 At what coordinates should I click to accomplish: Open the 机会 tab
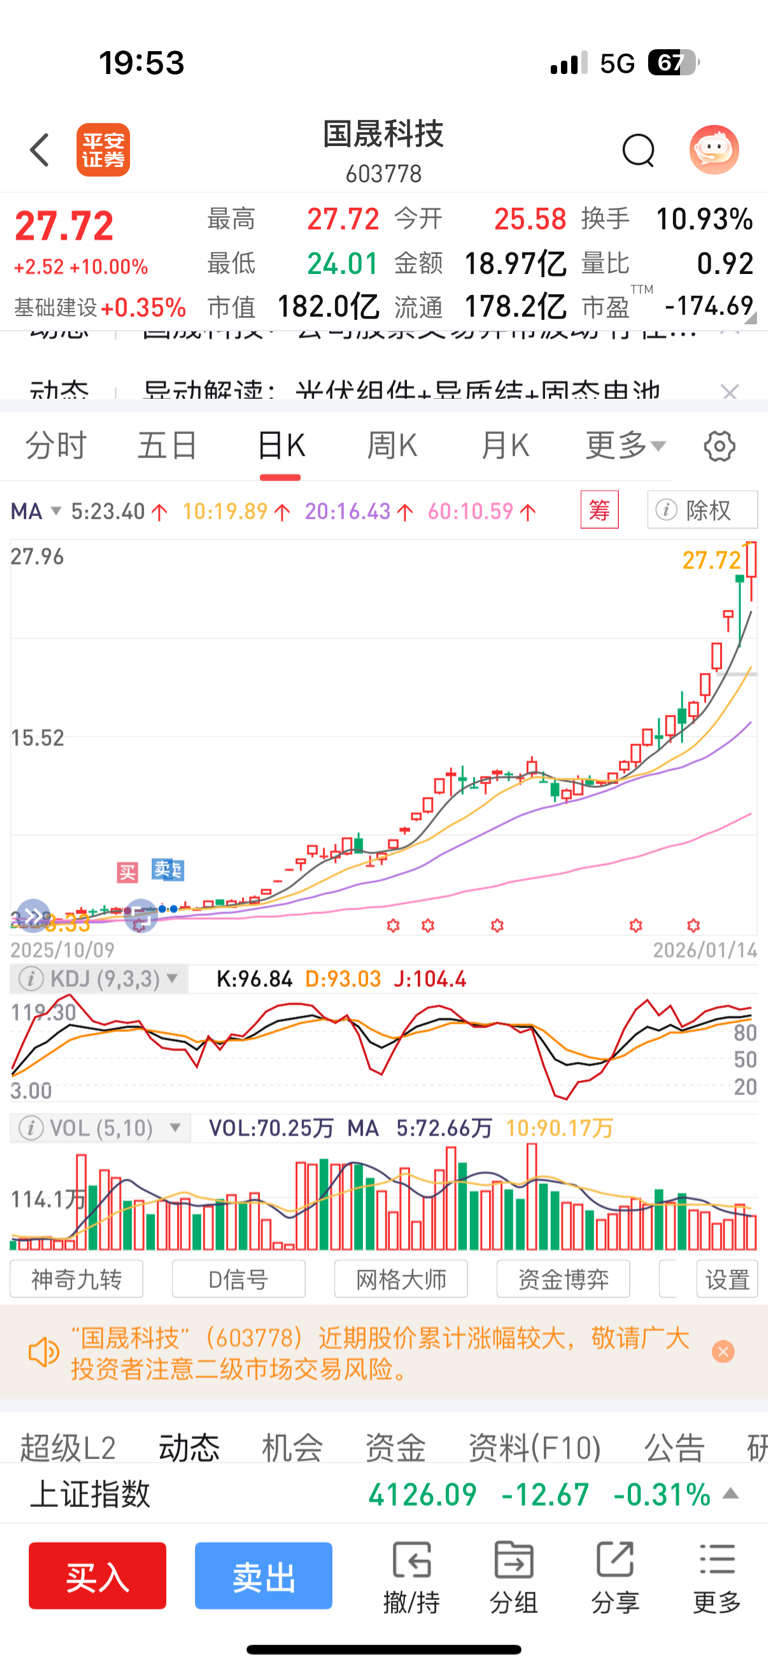coord(292,1447)
